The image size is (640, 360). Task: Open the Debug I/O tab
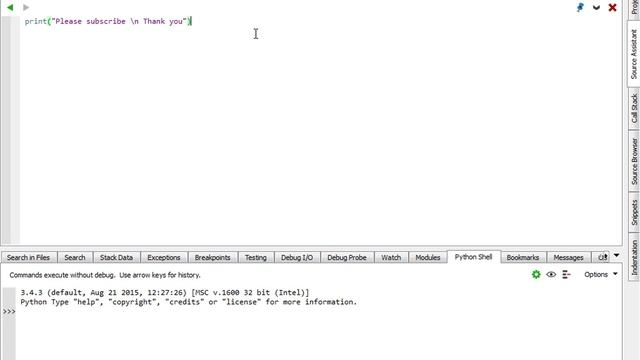point(297,258)
